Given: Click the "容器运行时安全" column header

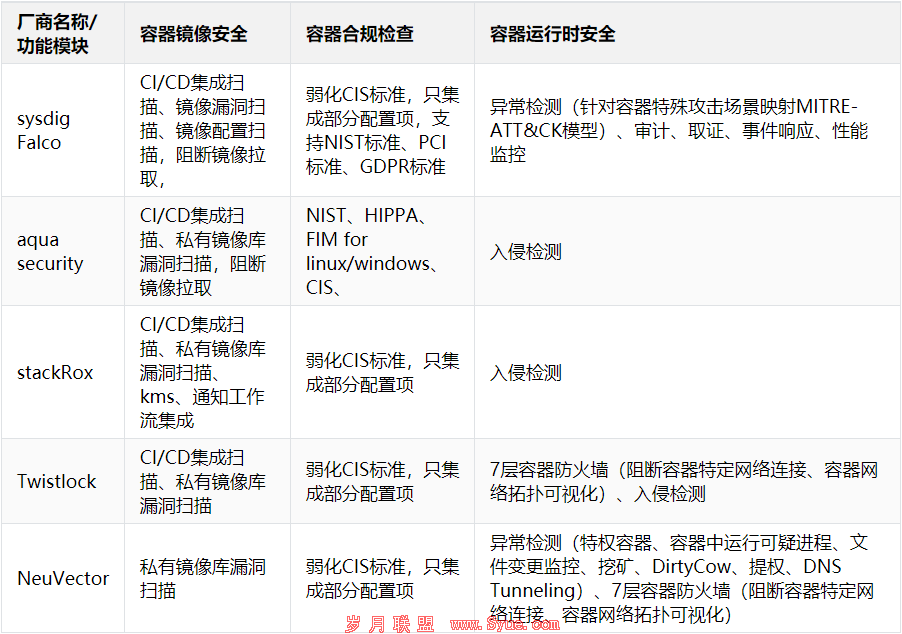Looking at the screenshot, I should pyautogui.click(x=687, y=33).
